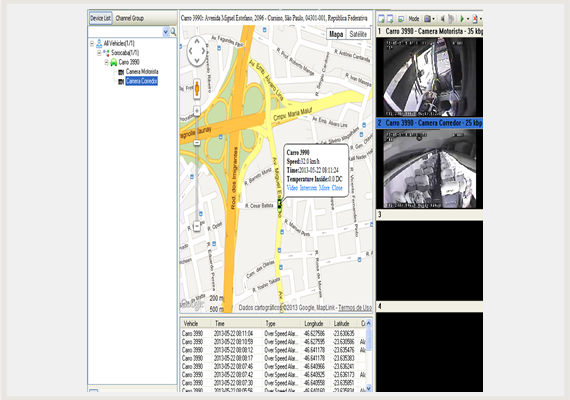
Task: Open the Channel Group tab
Action: (130, 18)
